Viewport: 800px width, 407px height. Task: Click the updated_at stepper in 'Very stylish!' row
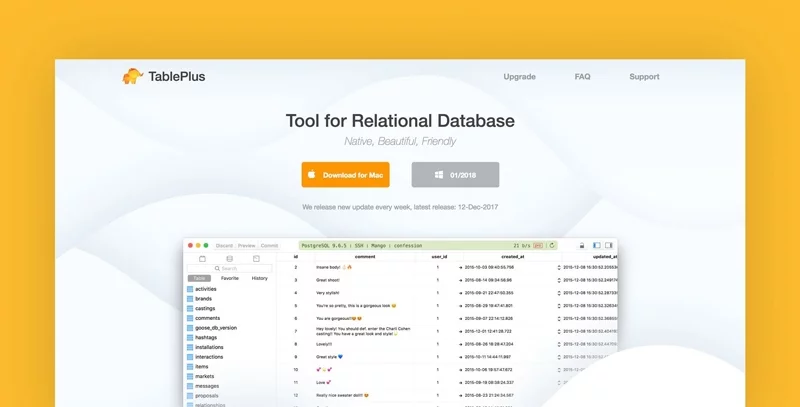[x=559, y=293]
